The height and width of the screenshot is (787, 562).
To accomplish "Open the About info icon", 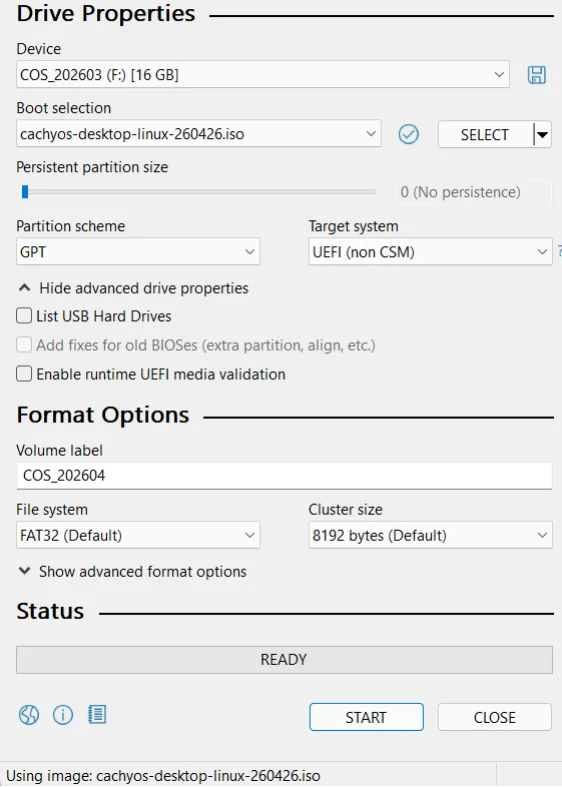I will [x=63, y=714].
